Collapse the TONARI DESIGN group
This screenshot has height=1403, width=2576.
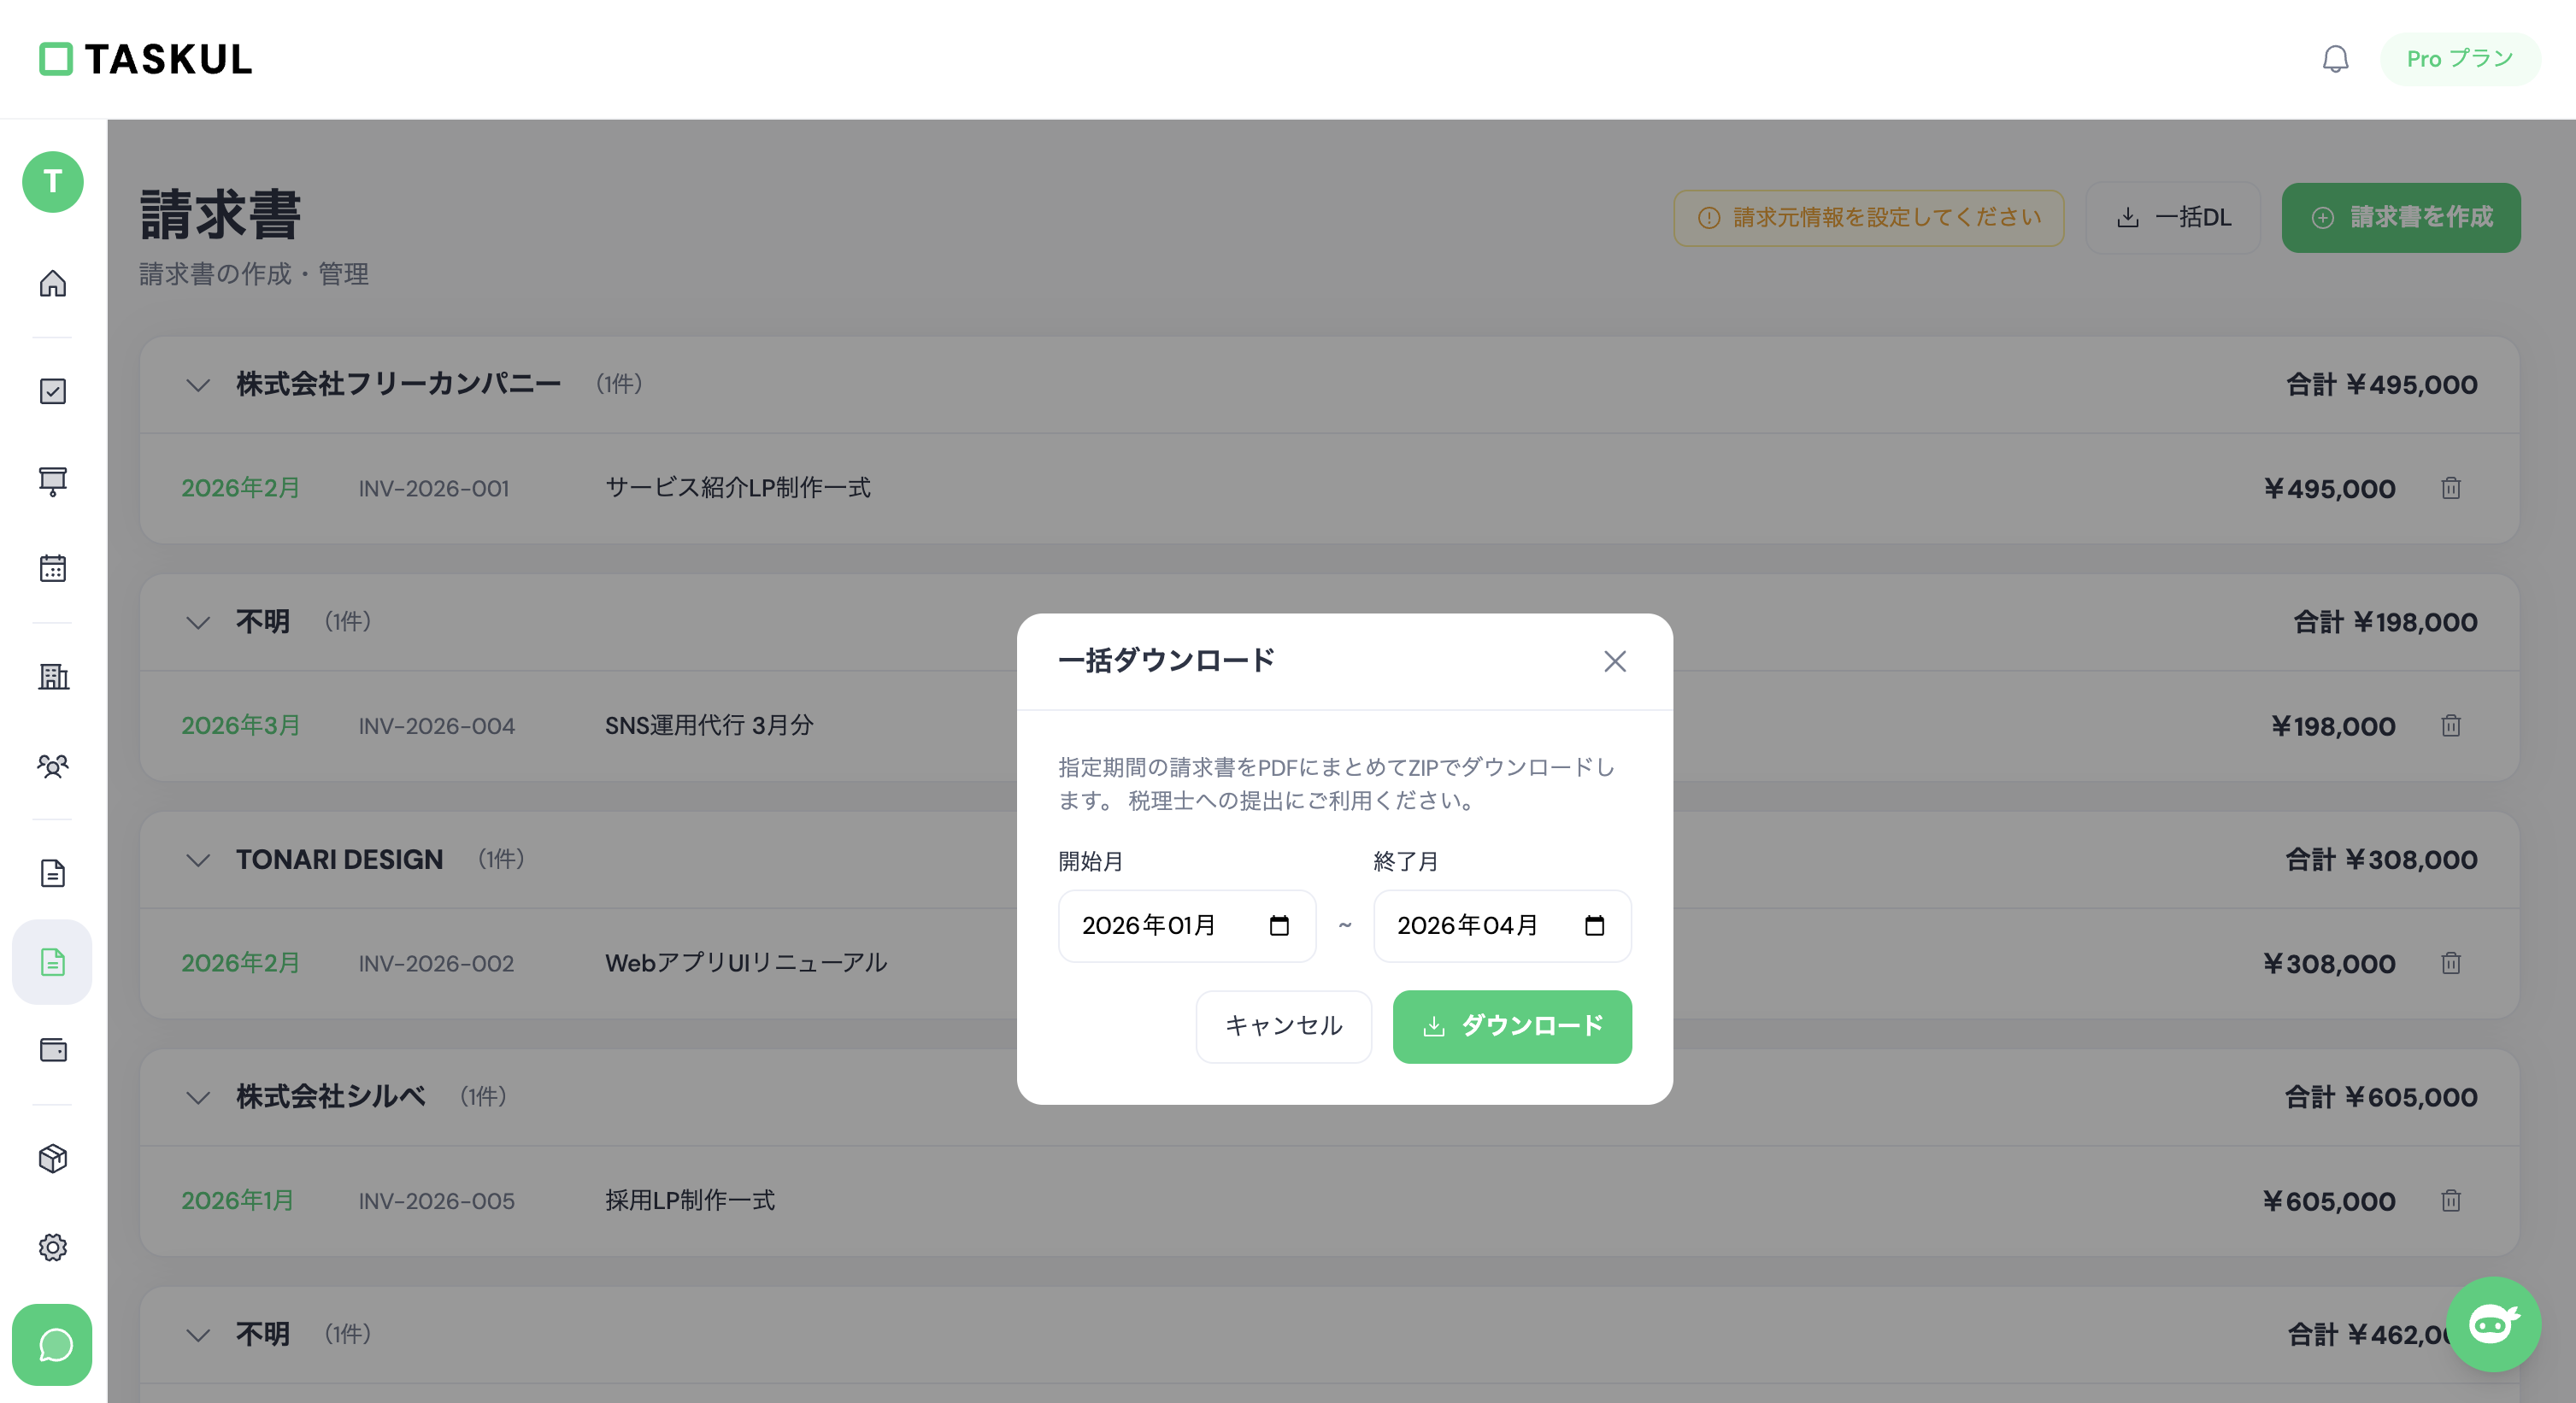click(198, 860)
